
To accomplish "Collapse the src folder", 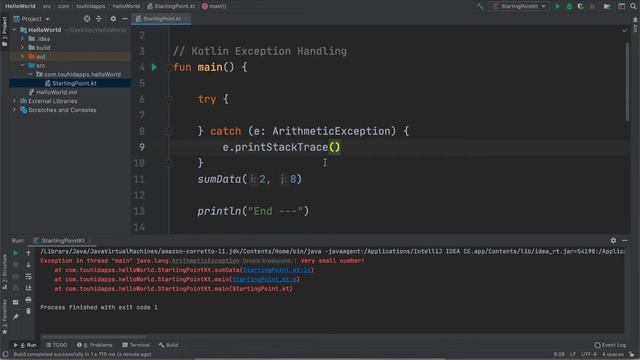I will tap(22, 65).
